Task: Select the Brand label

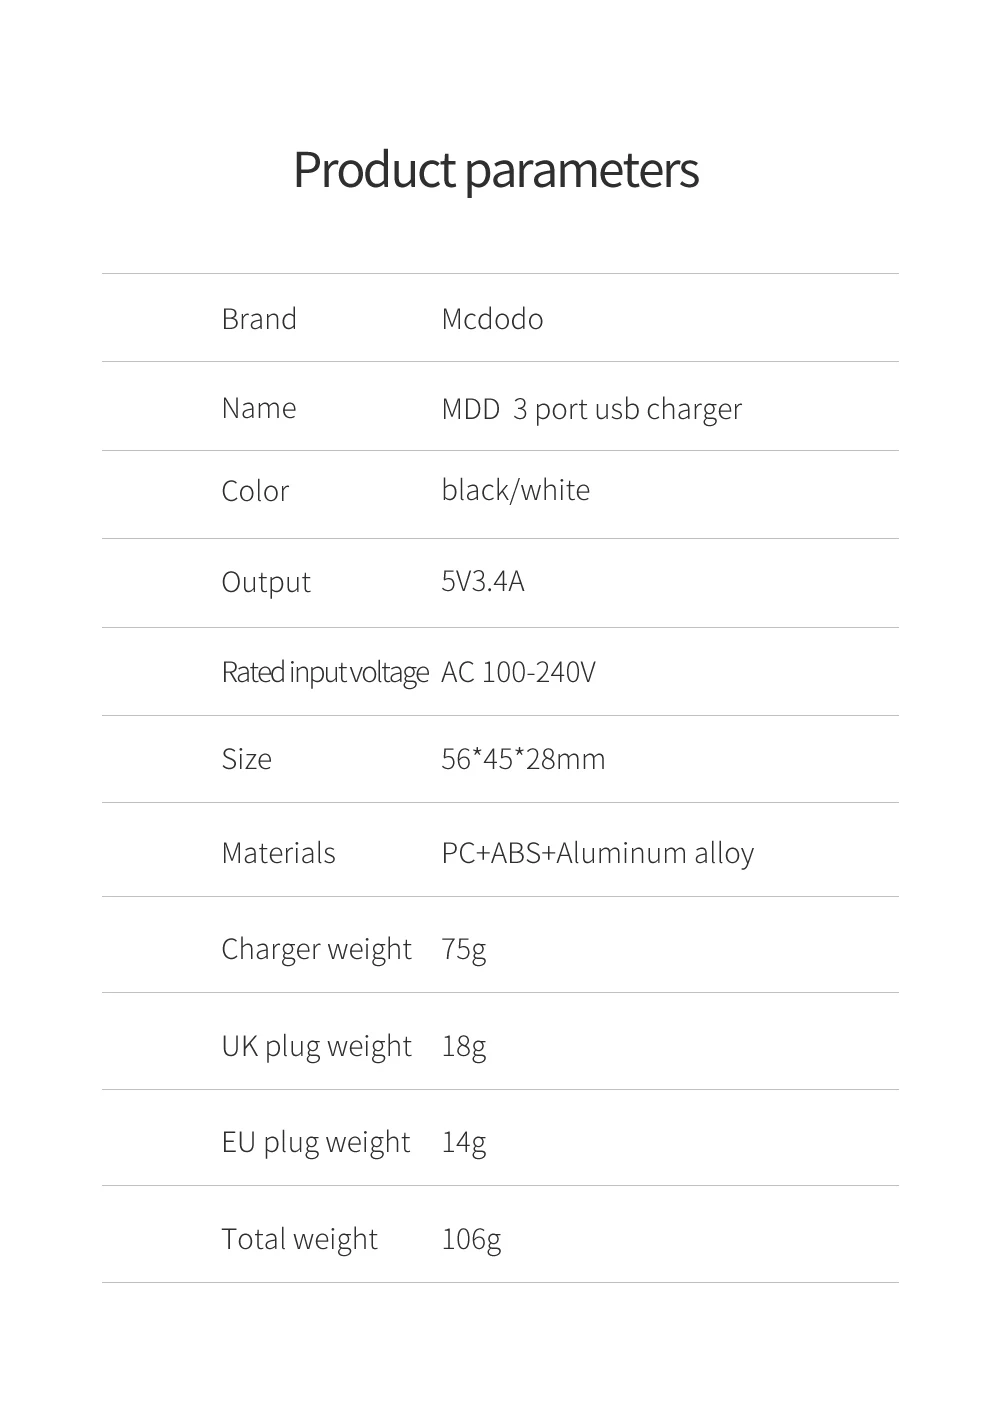Action: click(x=259, y=319)
